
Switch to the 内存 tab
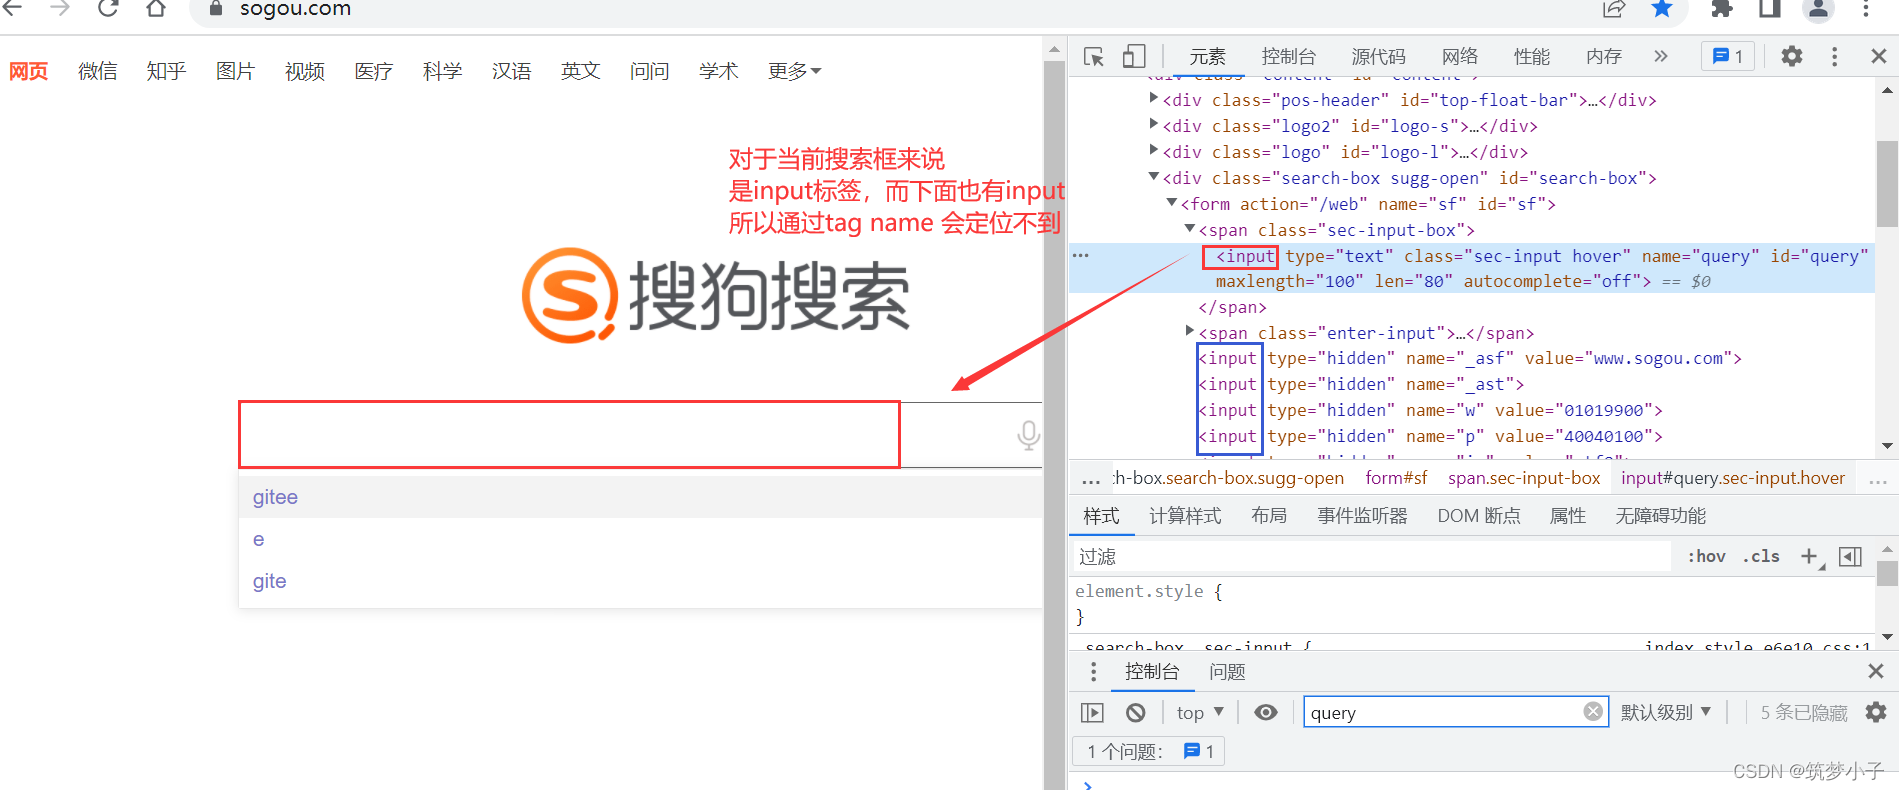1603,57
